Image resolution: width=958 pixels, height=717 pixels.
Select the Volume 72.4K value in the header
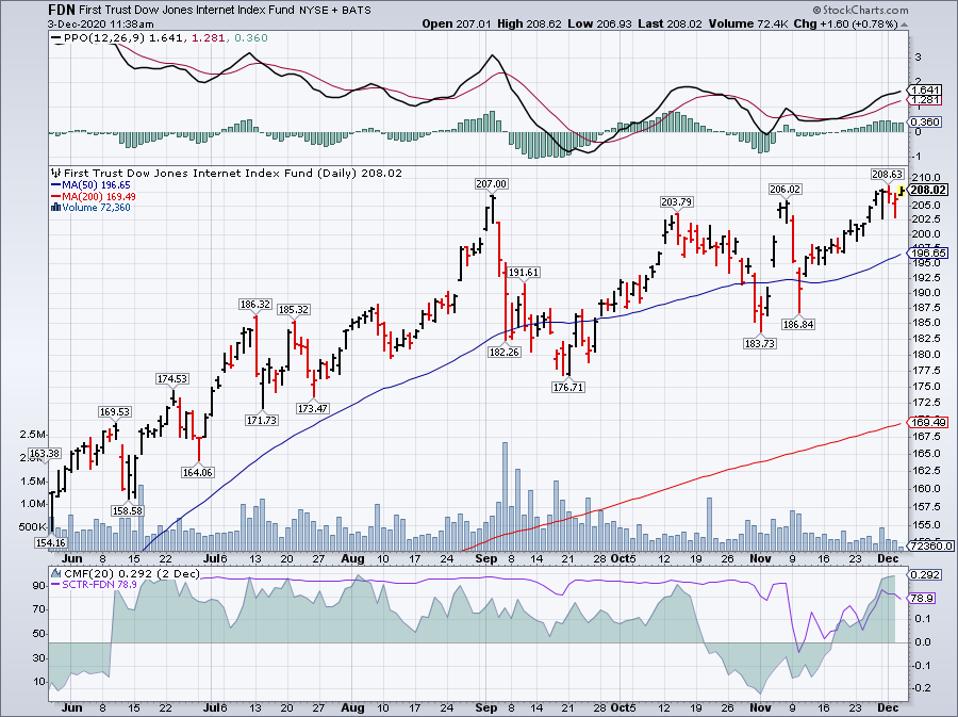coord(748,24)
